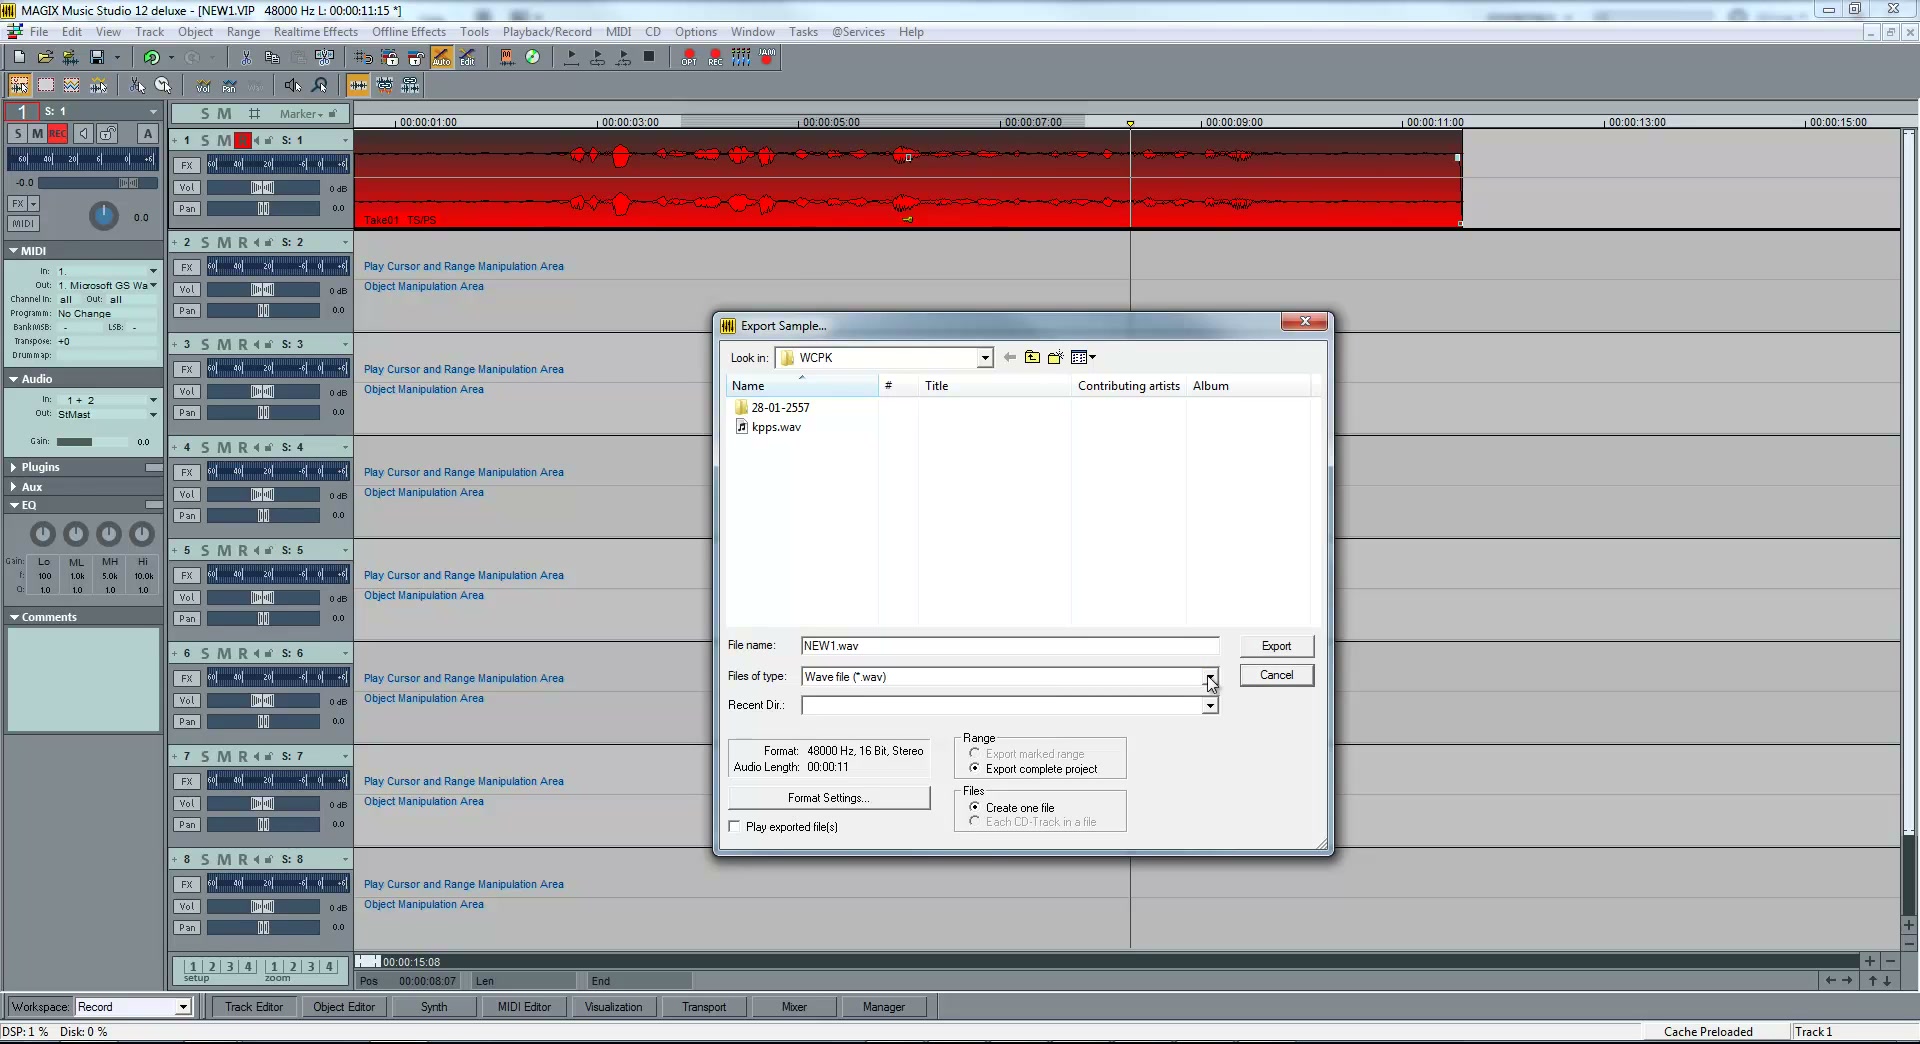Click the Save project floppy icon

tap(97, 57)
